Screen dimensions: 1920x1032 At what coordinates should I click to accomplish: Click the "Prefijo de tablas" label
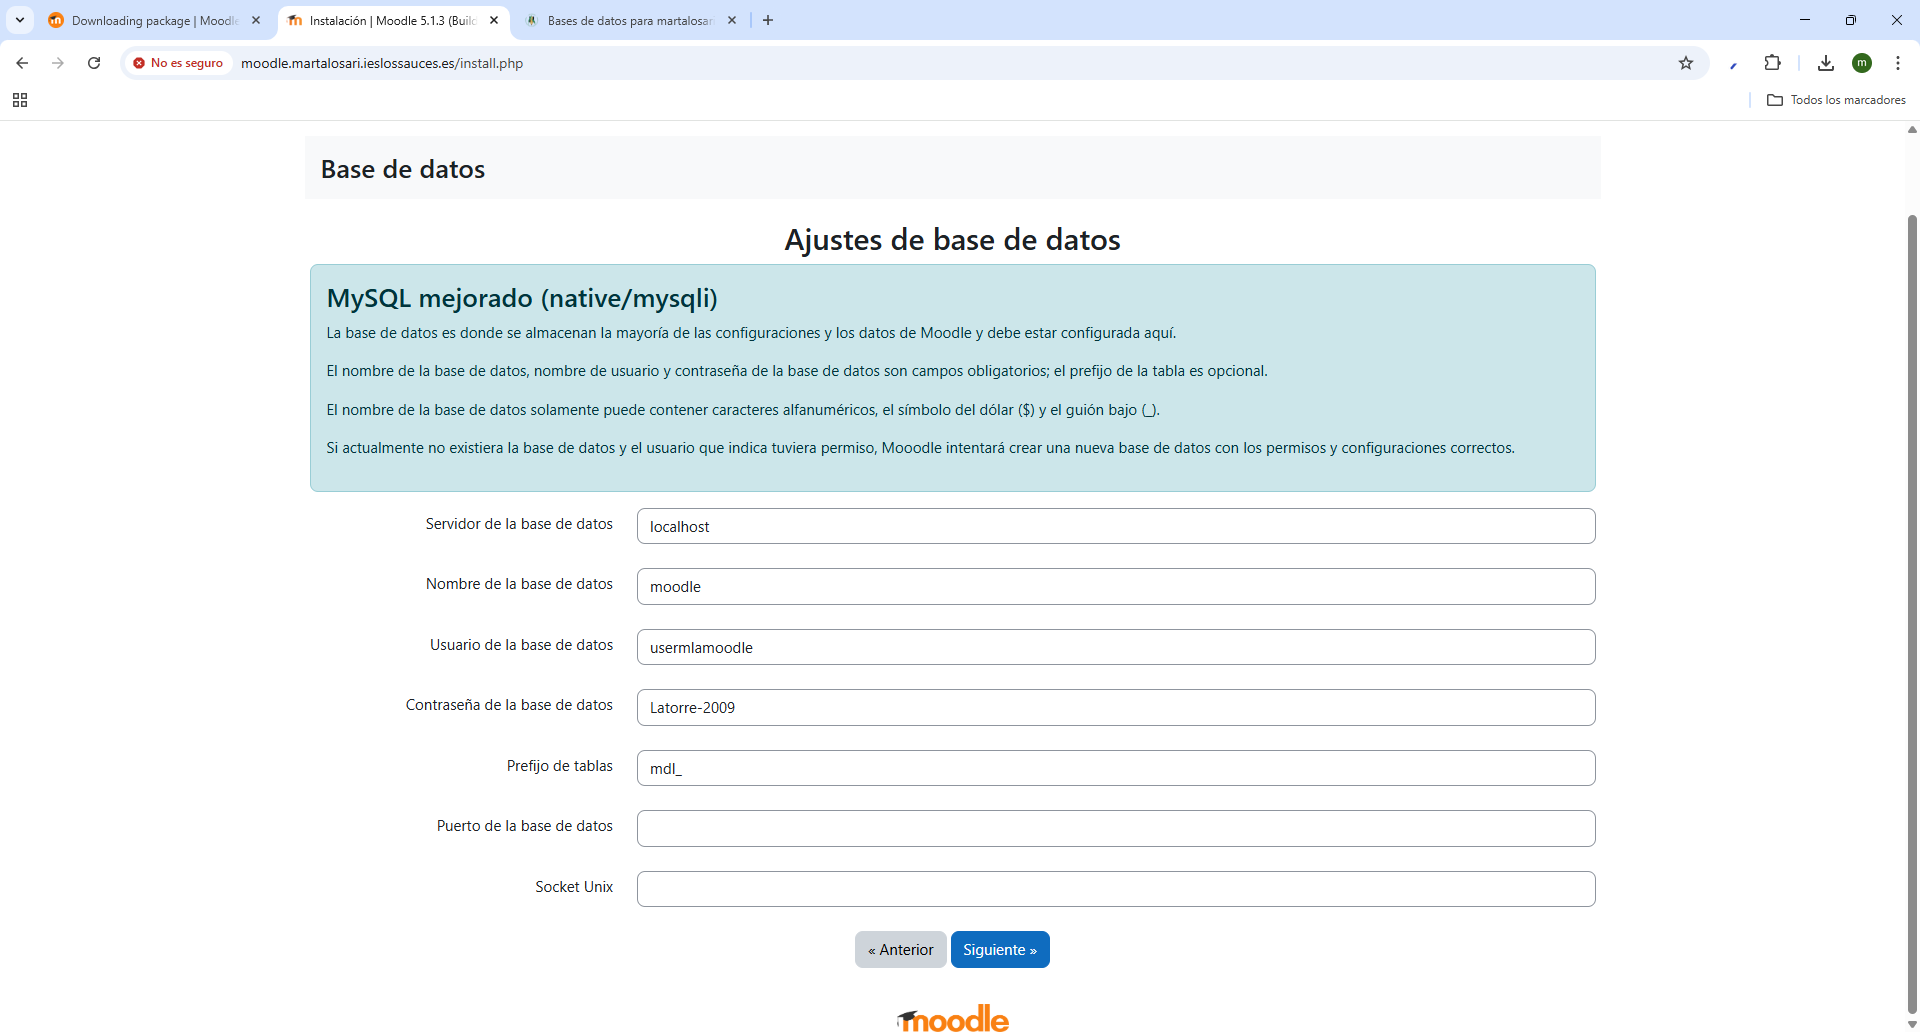pyautogui.click(x=560, y=766)
